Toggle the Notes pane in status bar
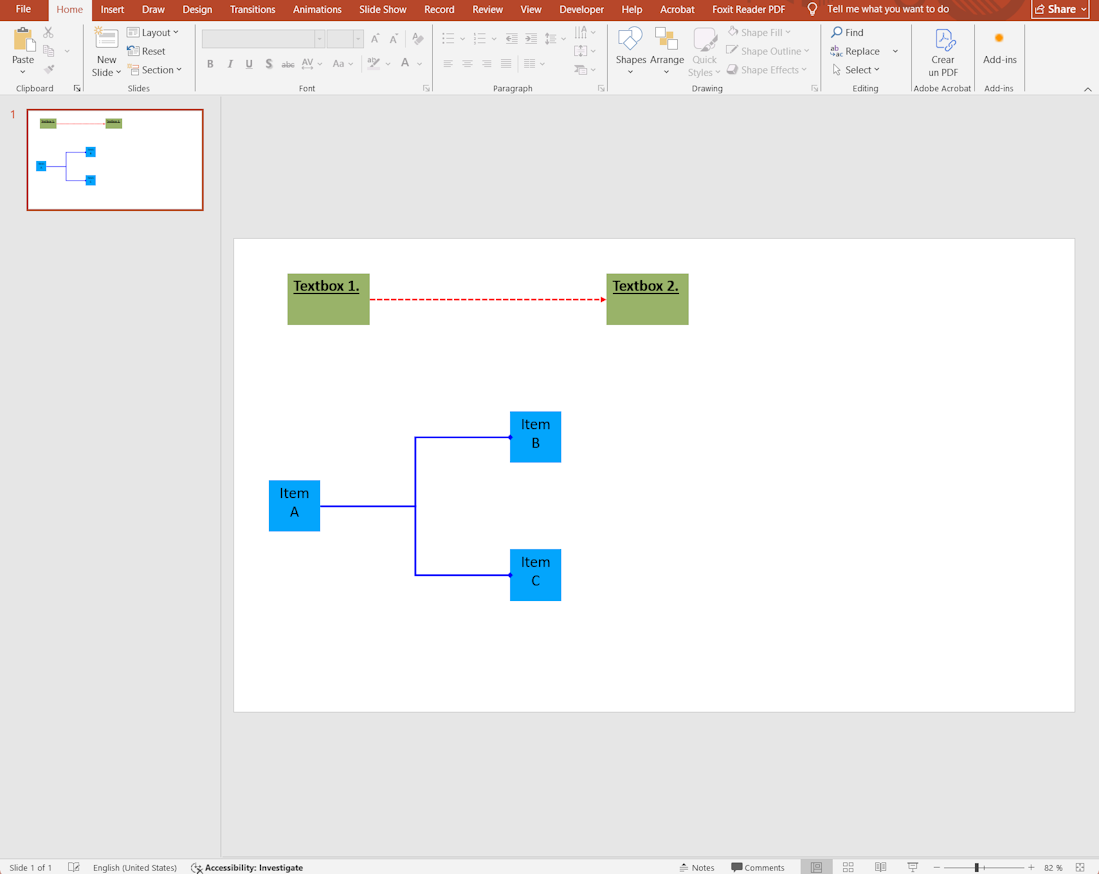This screenshot has width=1100, height=874. pyautogui.click(x=697, y=867)
